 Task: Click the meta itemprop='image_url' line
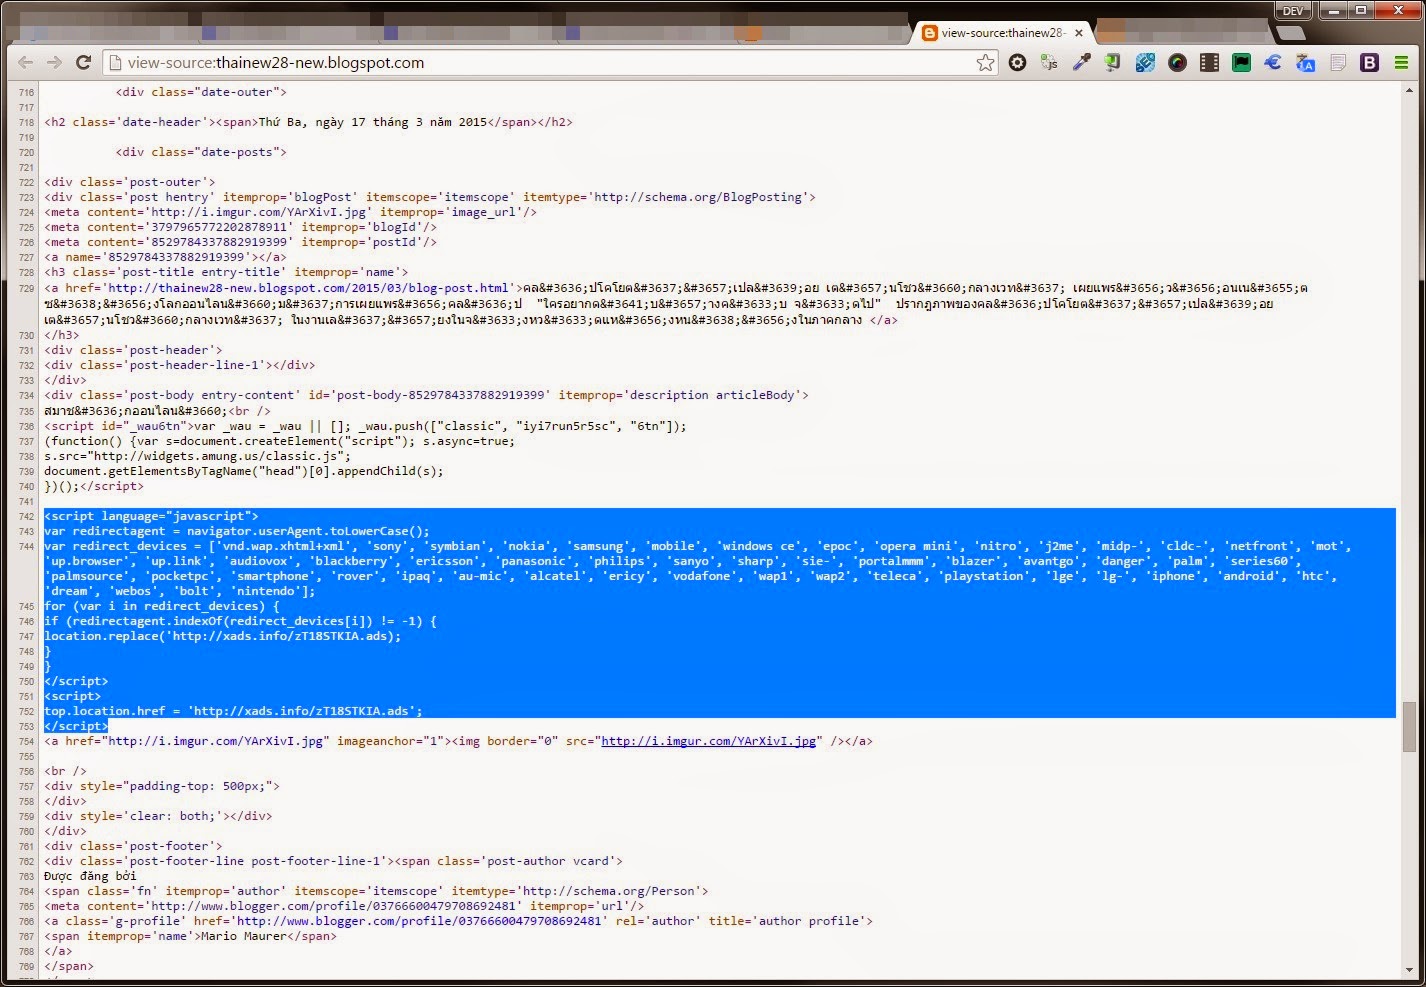click(x=290, y=212)
